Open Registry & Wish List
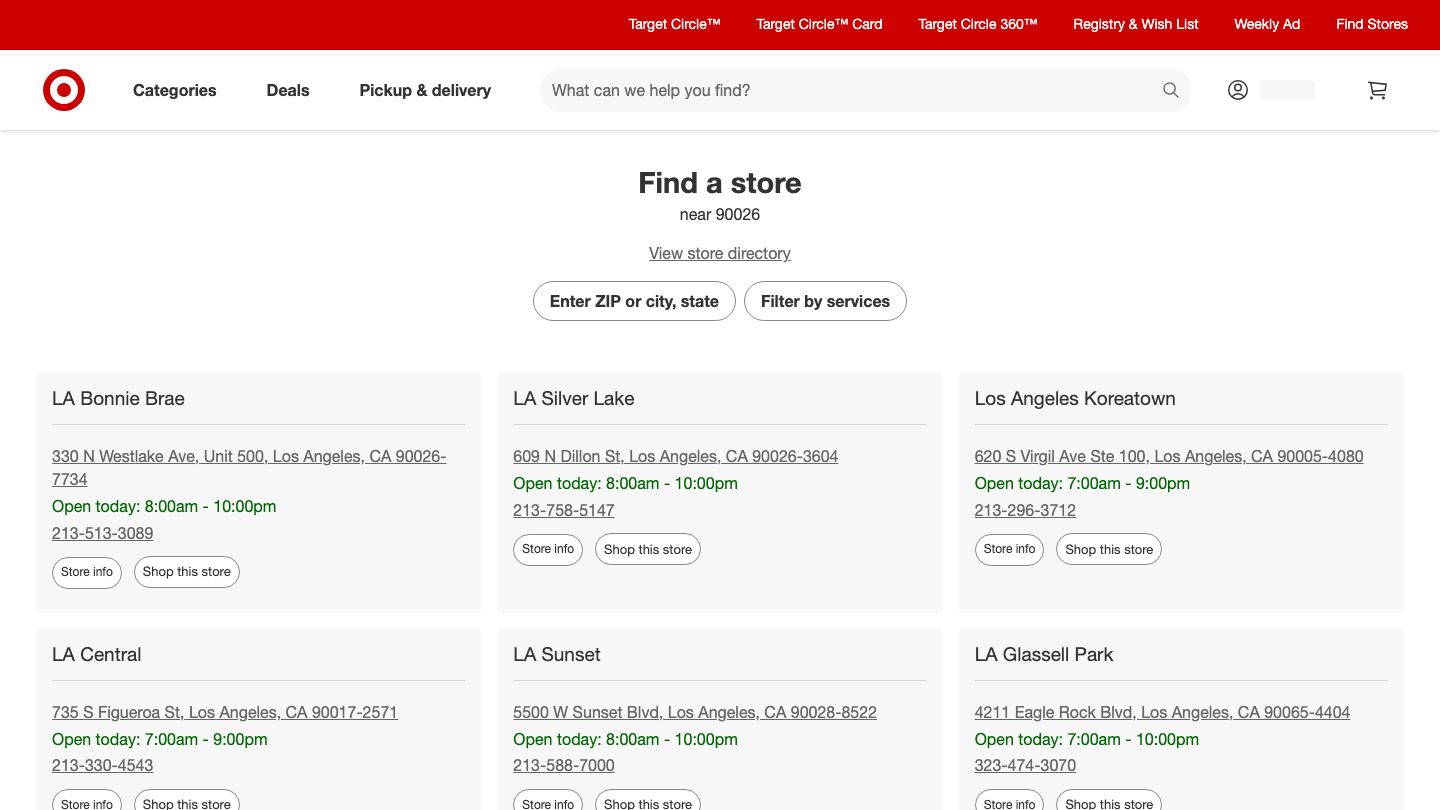This screenshot has height=810, width=1440. coord(1135,24)
